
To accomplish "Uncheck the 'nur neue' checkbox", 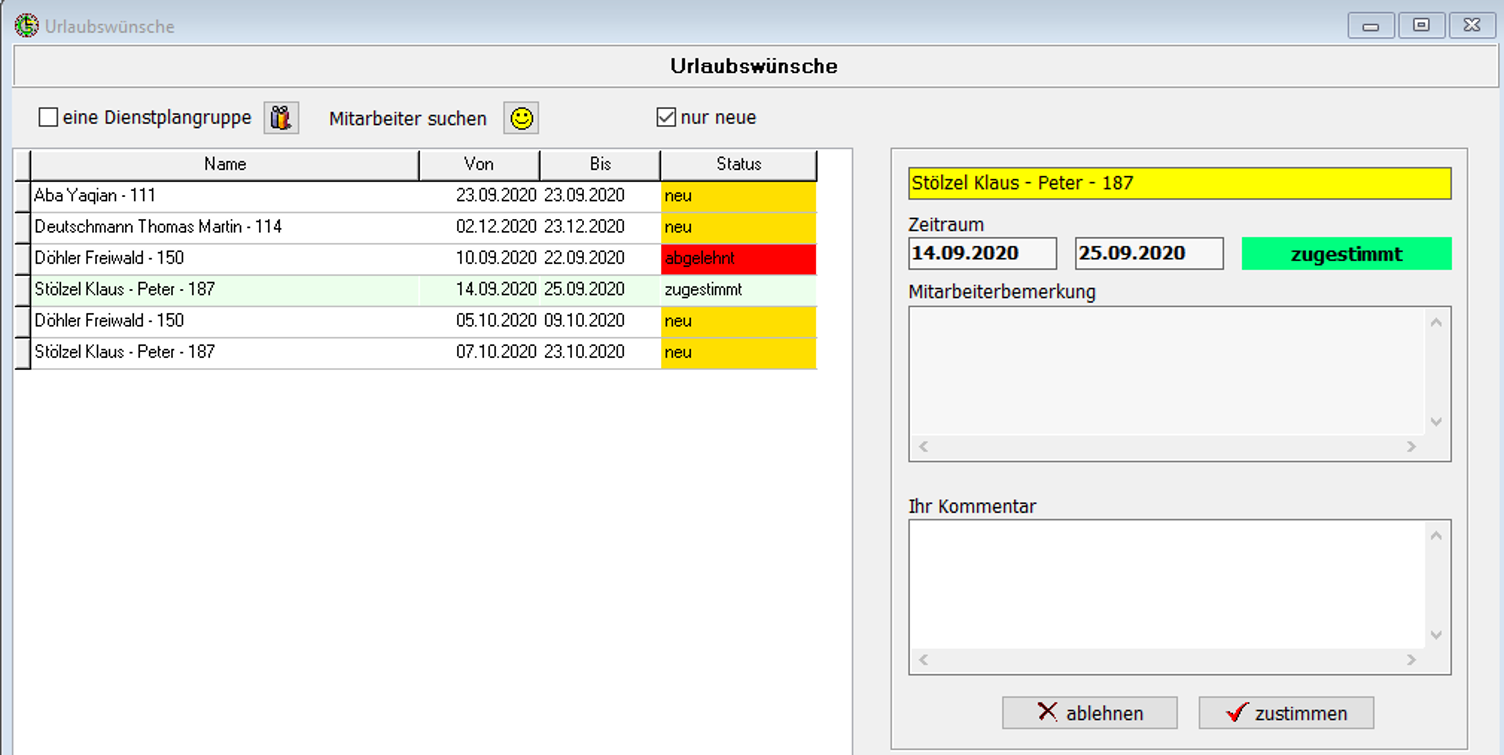I will click(x=666, y=118).
